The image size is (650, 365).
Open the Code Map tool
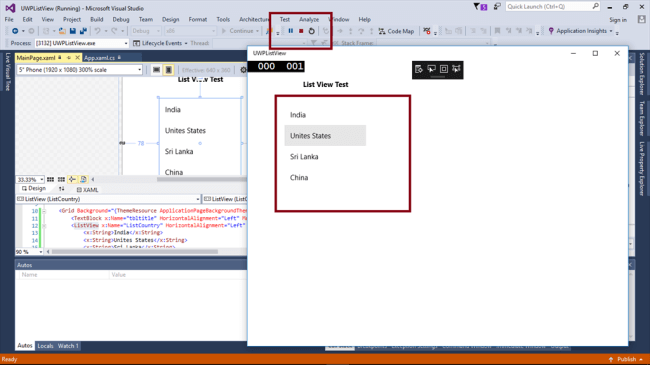coord(396,31)
